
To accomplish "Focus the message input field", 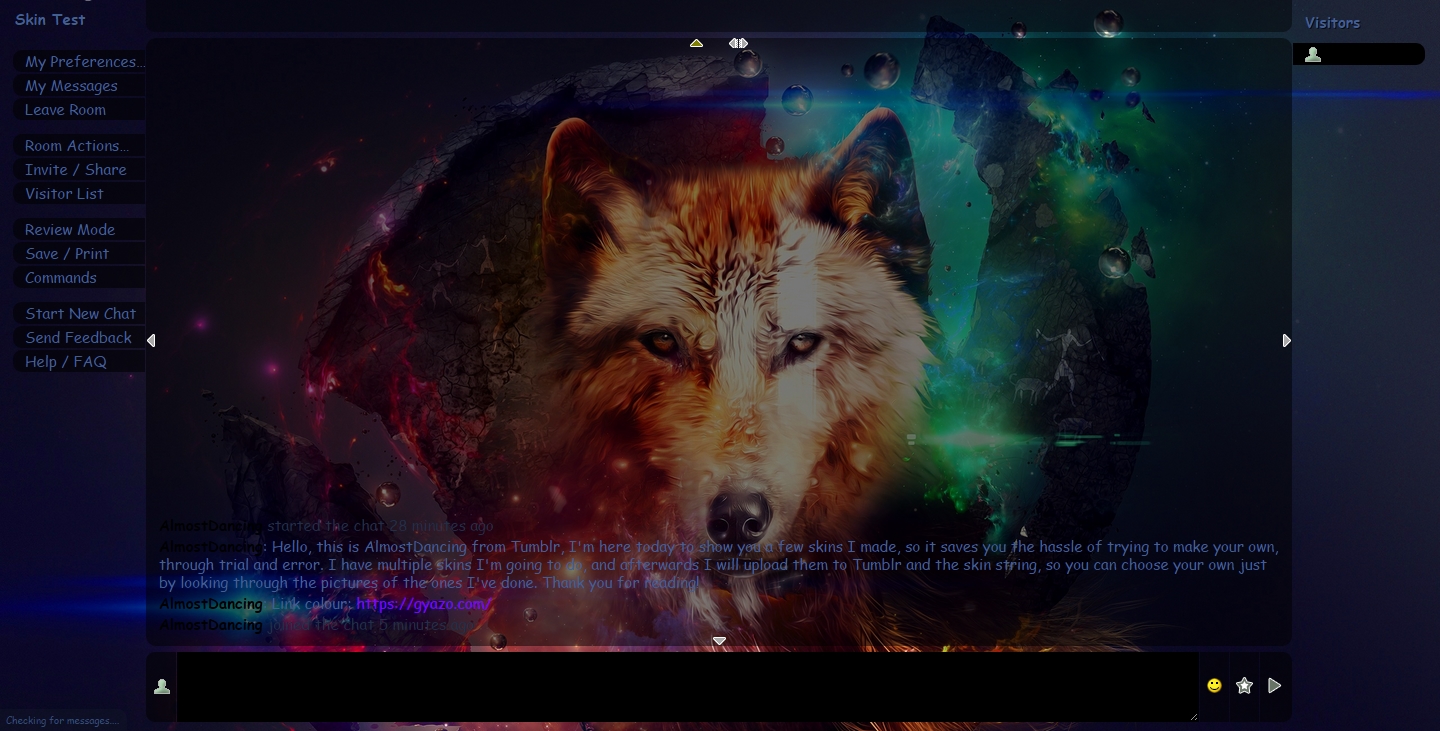I will point(687,686).
